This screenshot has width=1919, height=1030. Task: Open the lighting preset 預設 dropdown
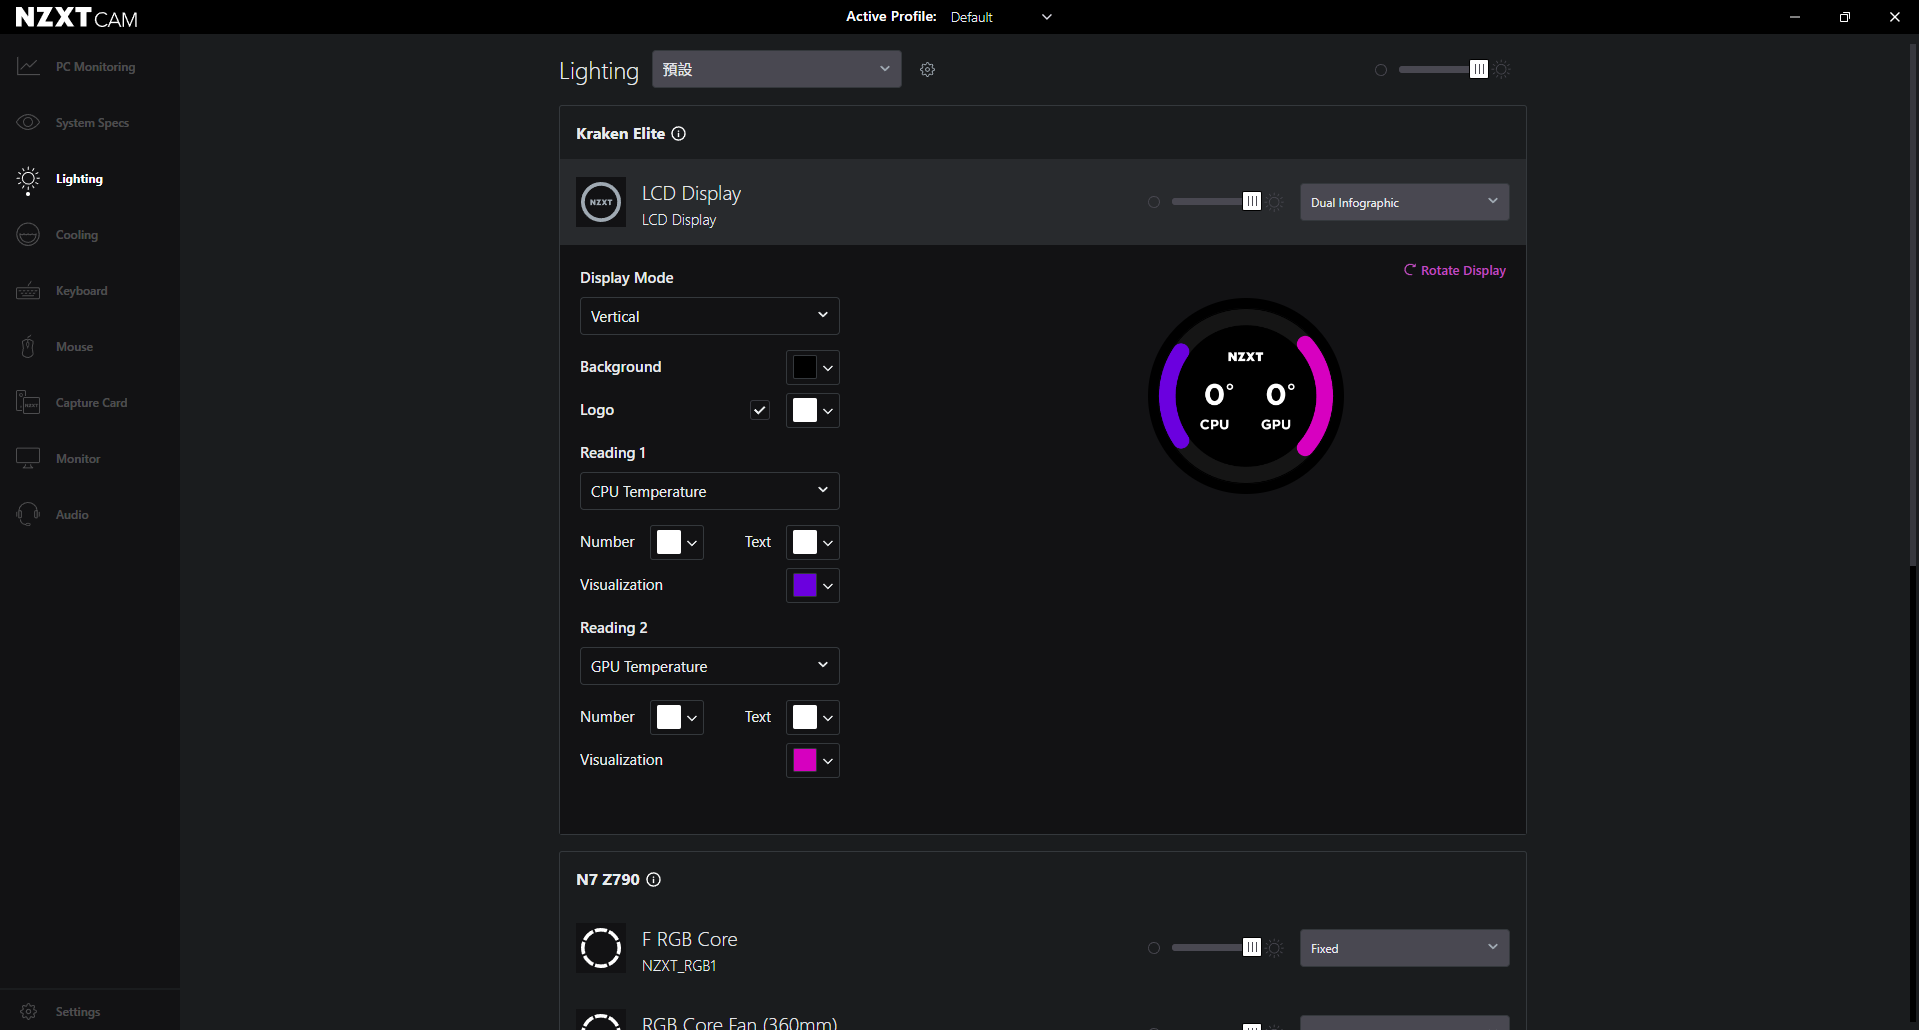(x=777, y=69)
